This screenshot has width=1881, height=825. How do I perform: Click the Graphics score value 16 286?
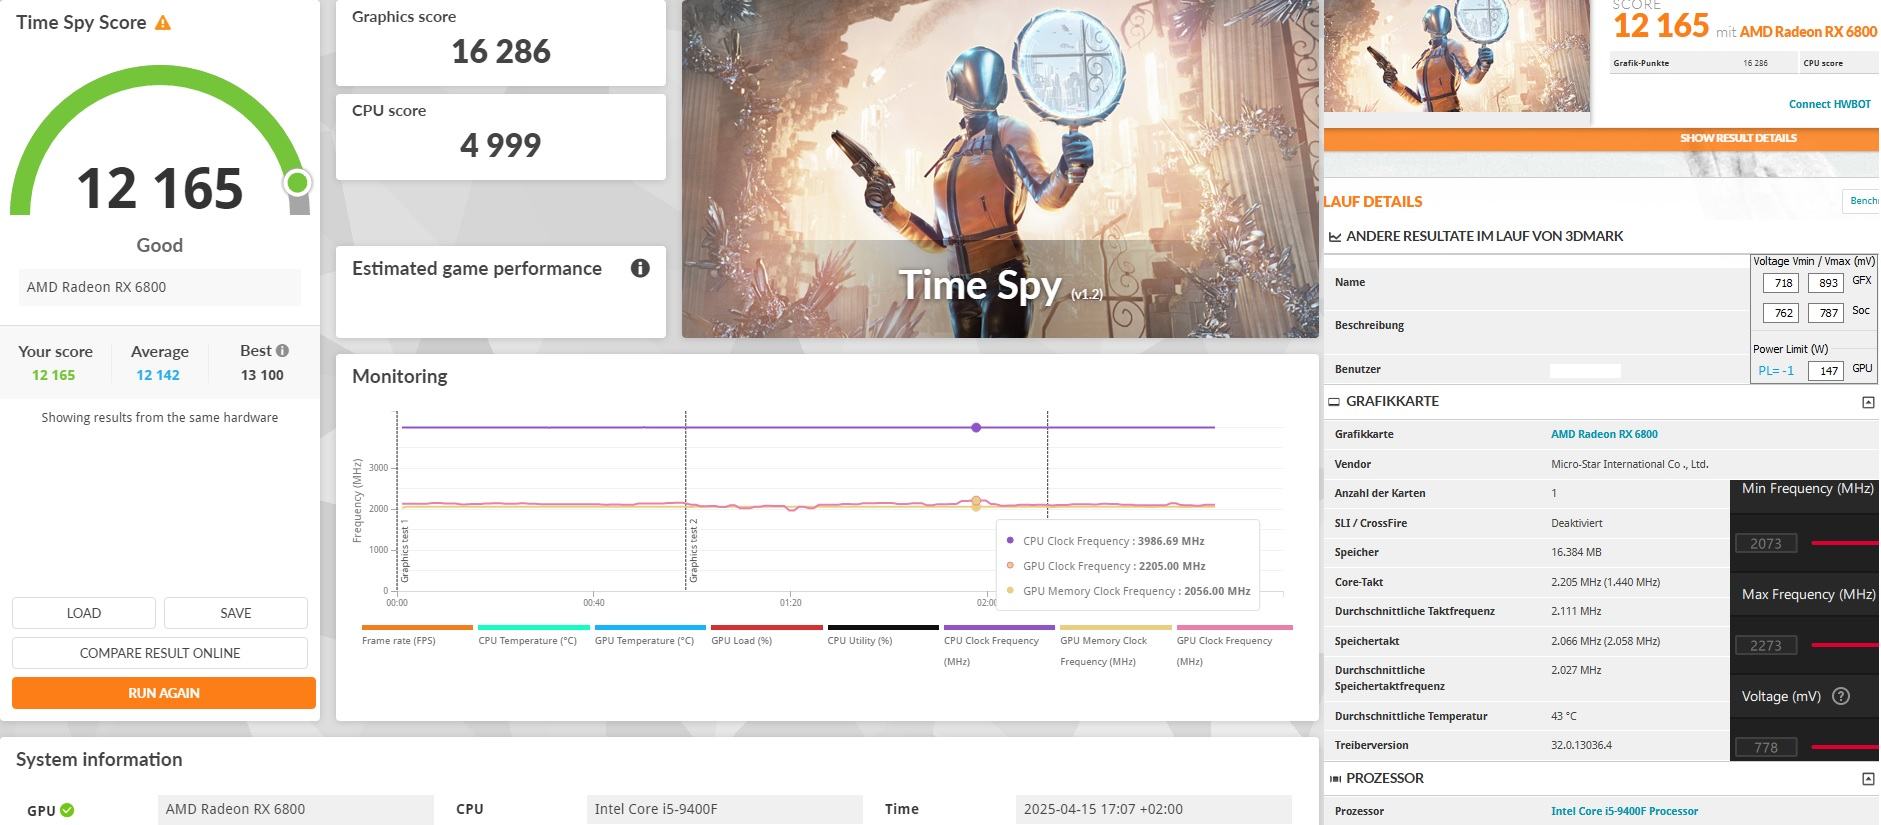(x=501, y=52)
